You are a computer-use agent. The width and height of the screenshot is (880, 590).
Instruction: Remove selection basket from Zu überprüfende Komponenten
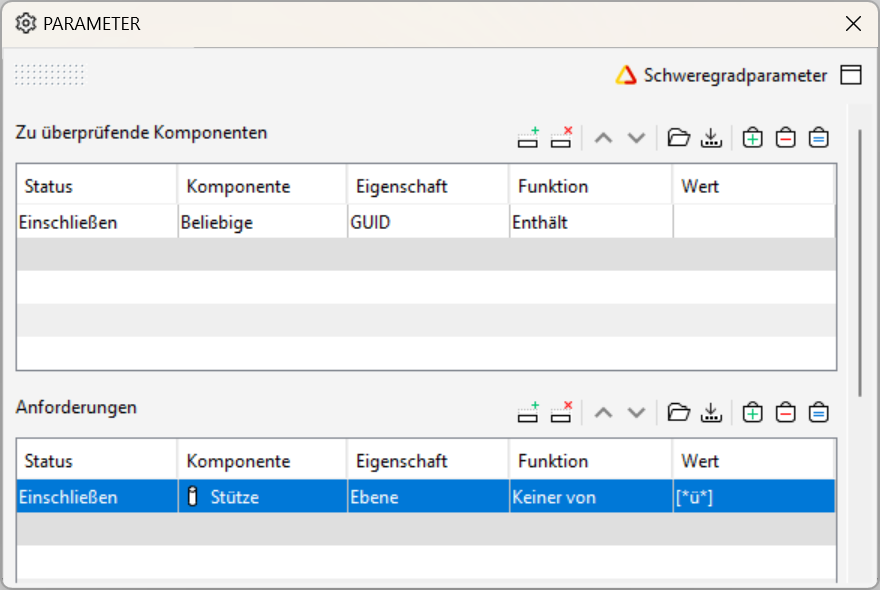coord(786,138)
